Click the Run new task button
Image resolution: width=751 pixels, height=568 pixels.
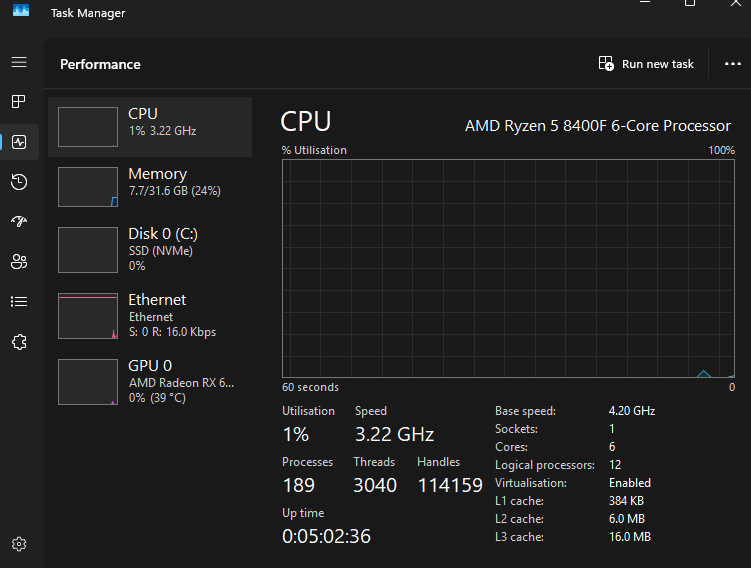coord(646,64)
